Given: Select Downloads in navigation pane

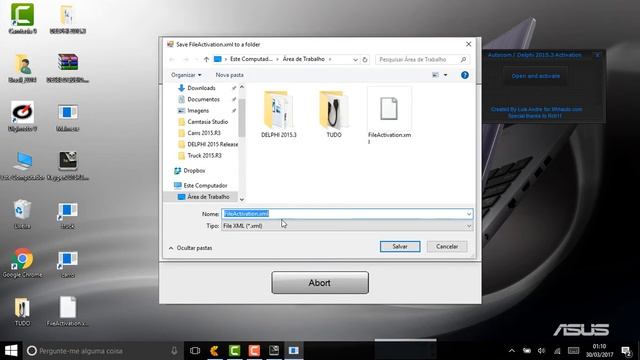Looking at the screenshot, I should [201, 88].
